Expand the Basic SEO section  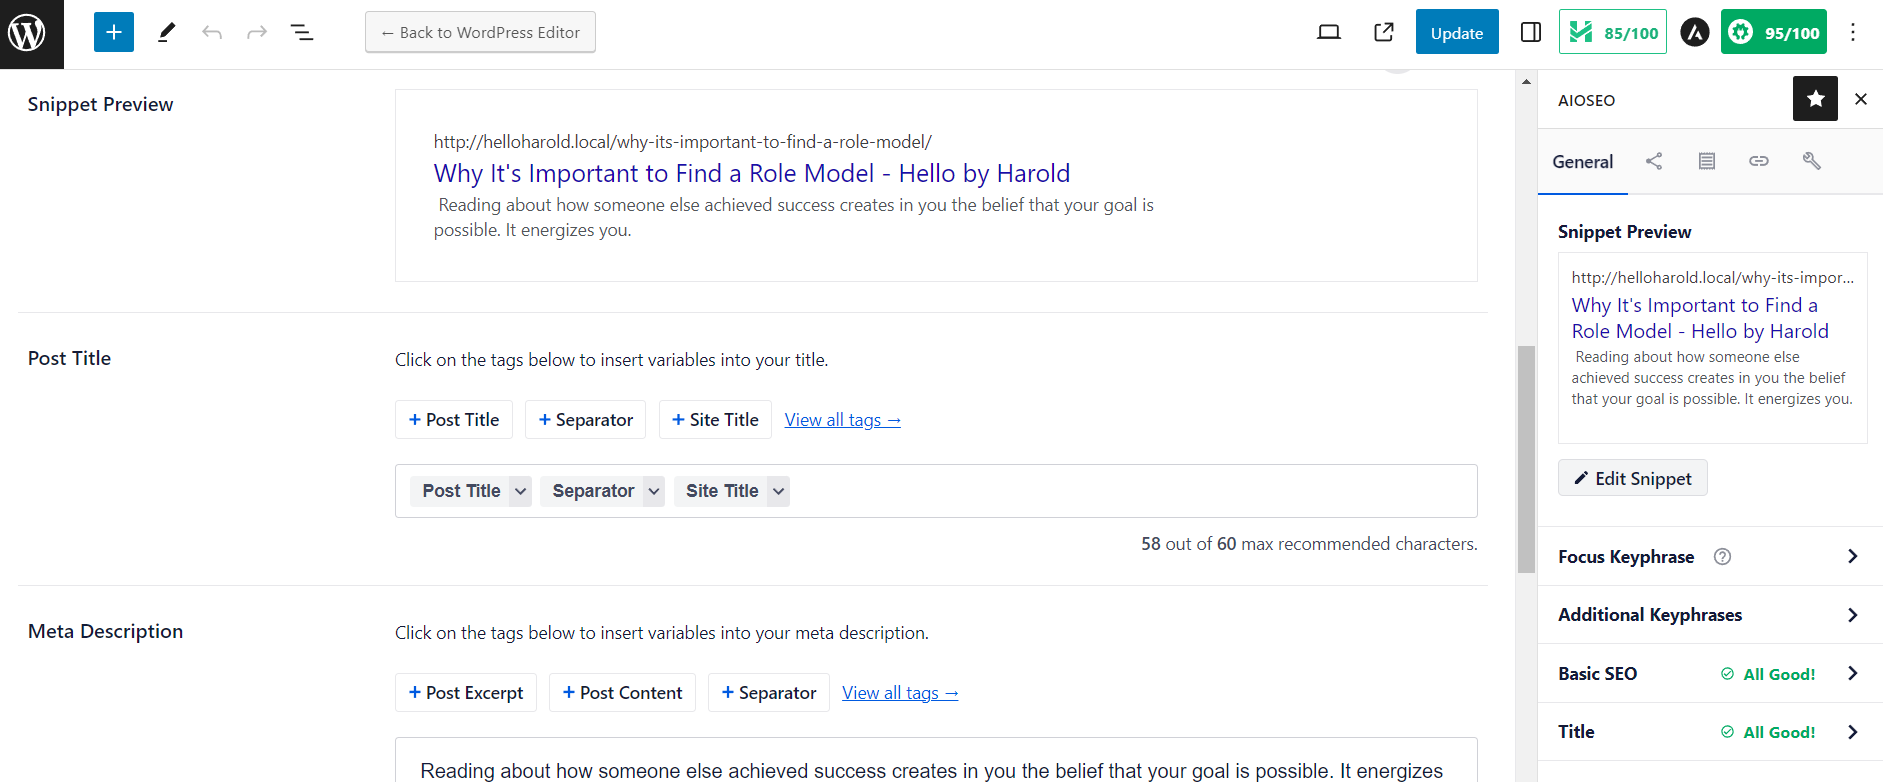tap(1852, 673)
